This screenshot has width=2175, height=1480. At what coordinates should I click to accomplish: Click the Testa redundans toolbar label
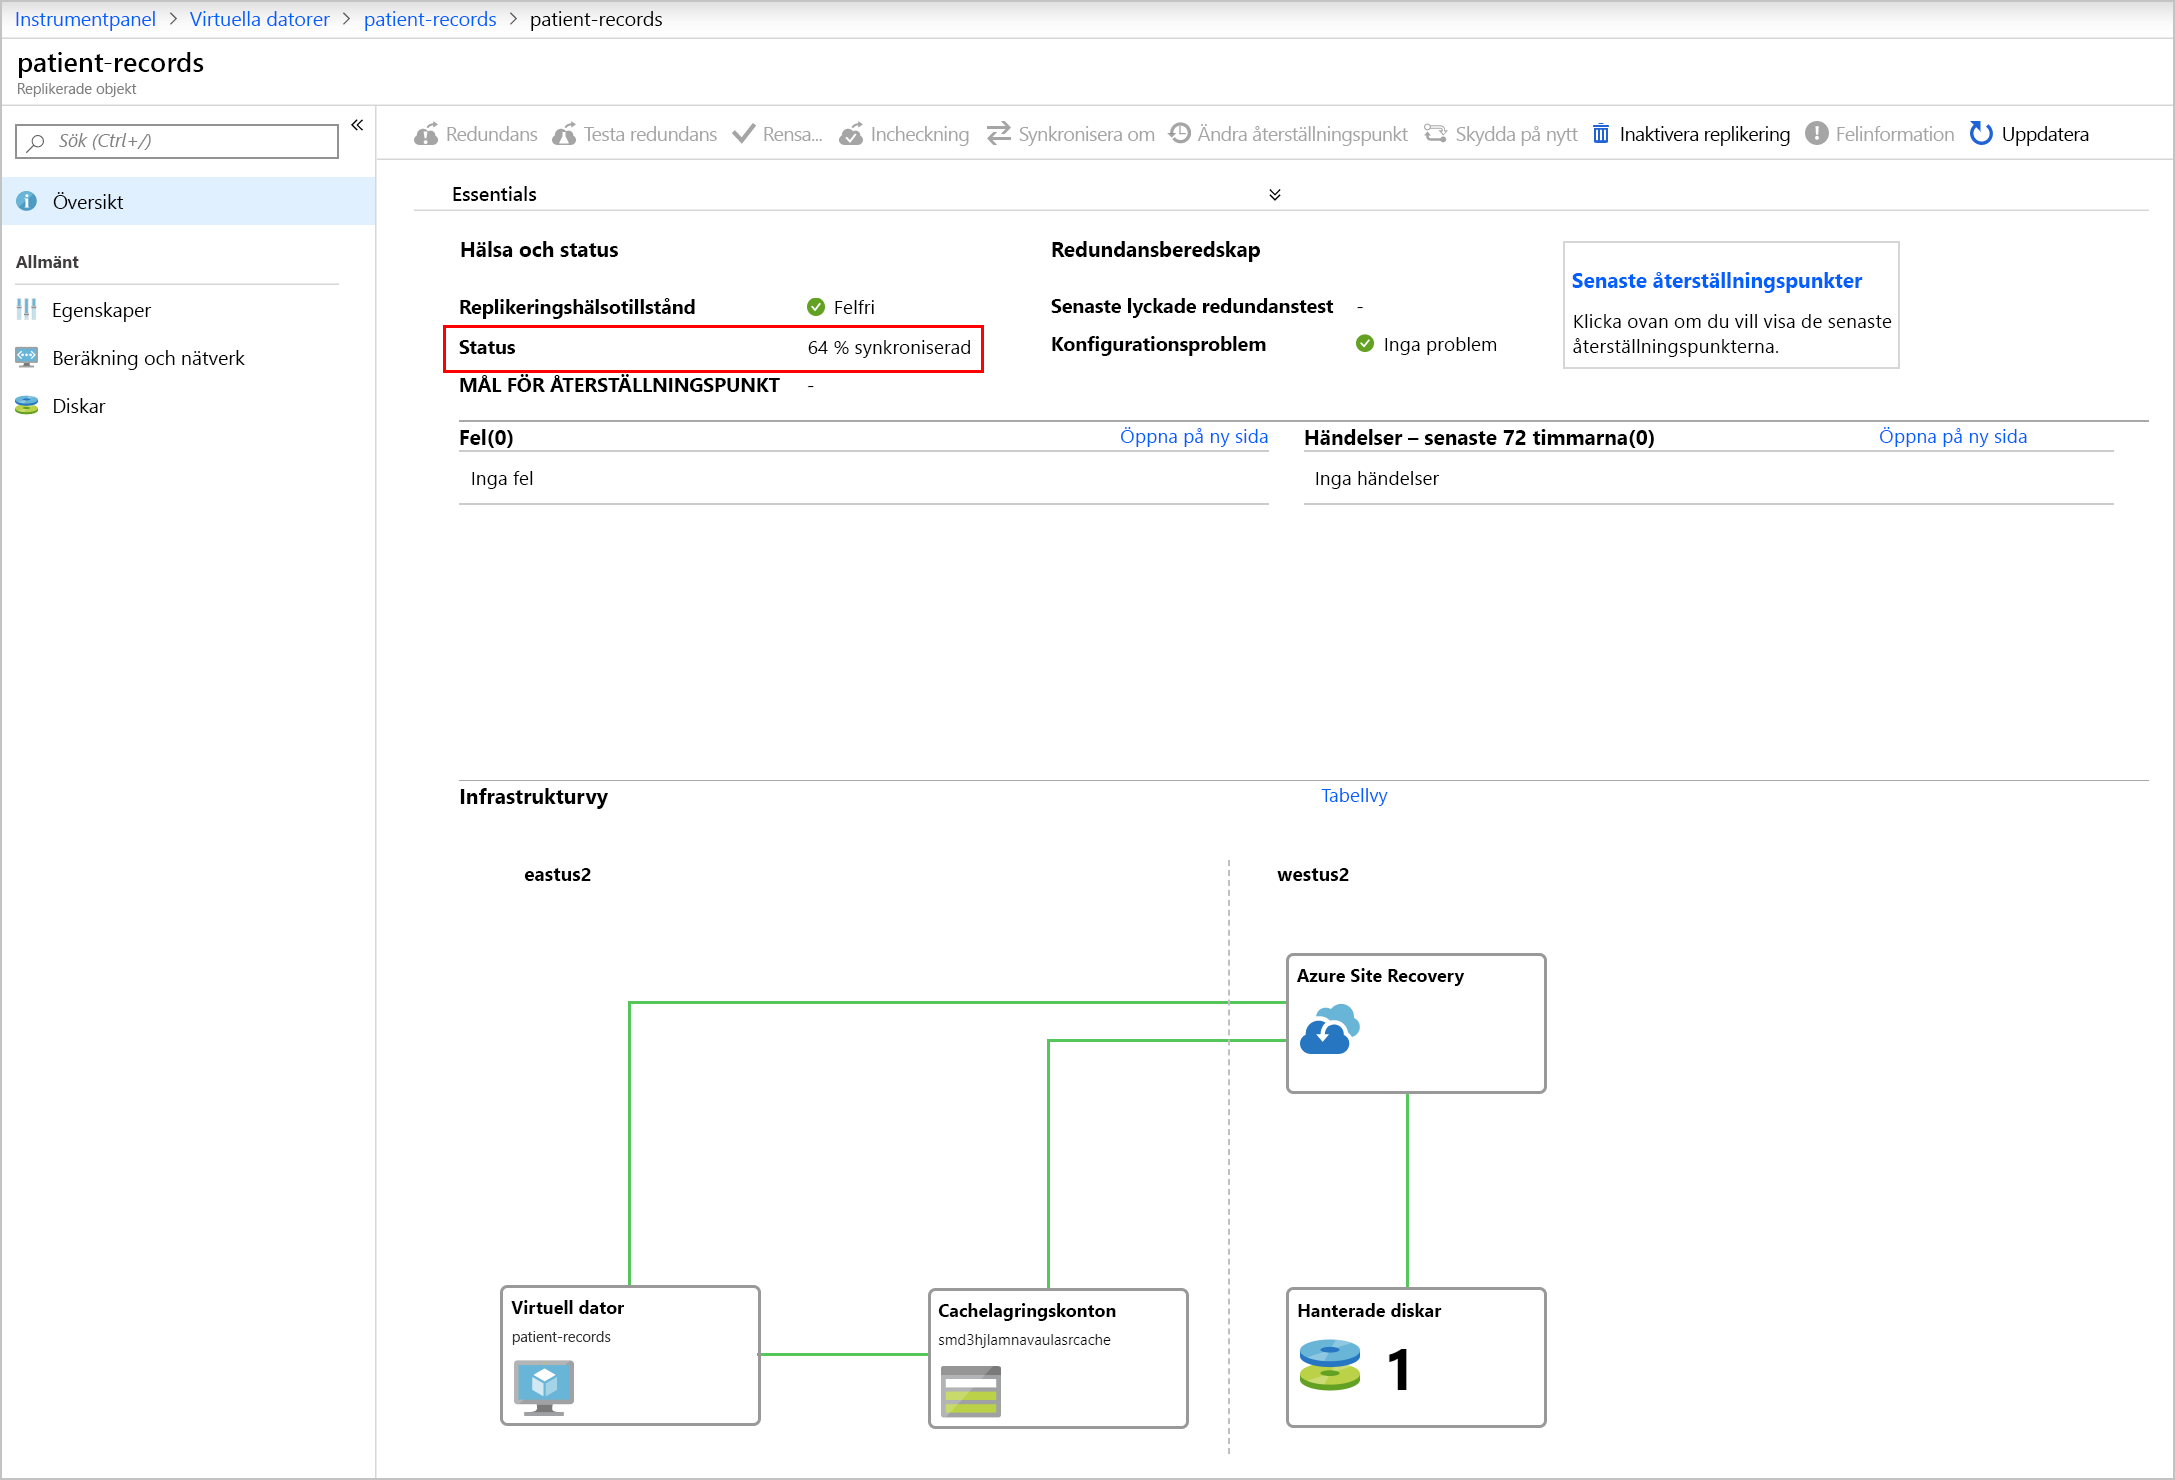pos(650,134)
